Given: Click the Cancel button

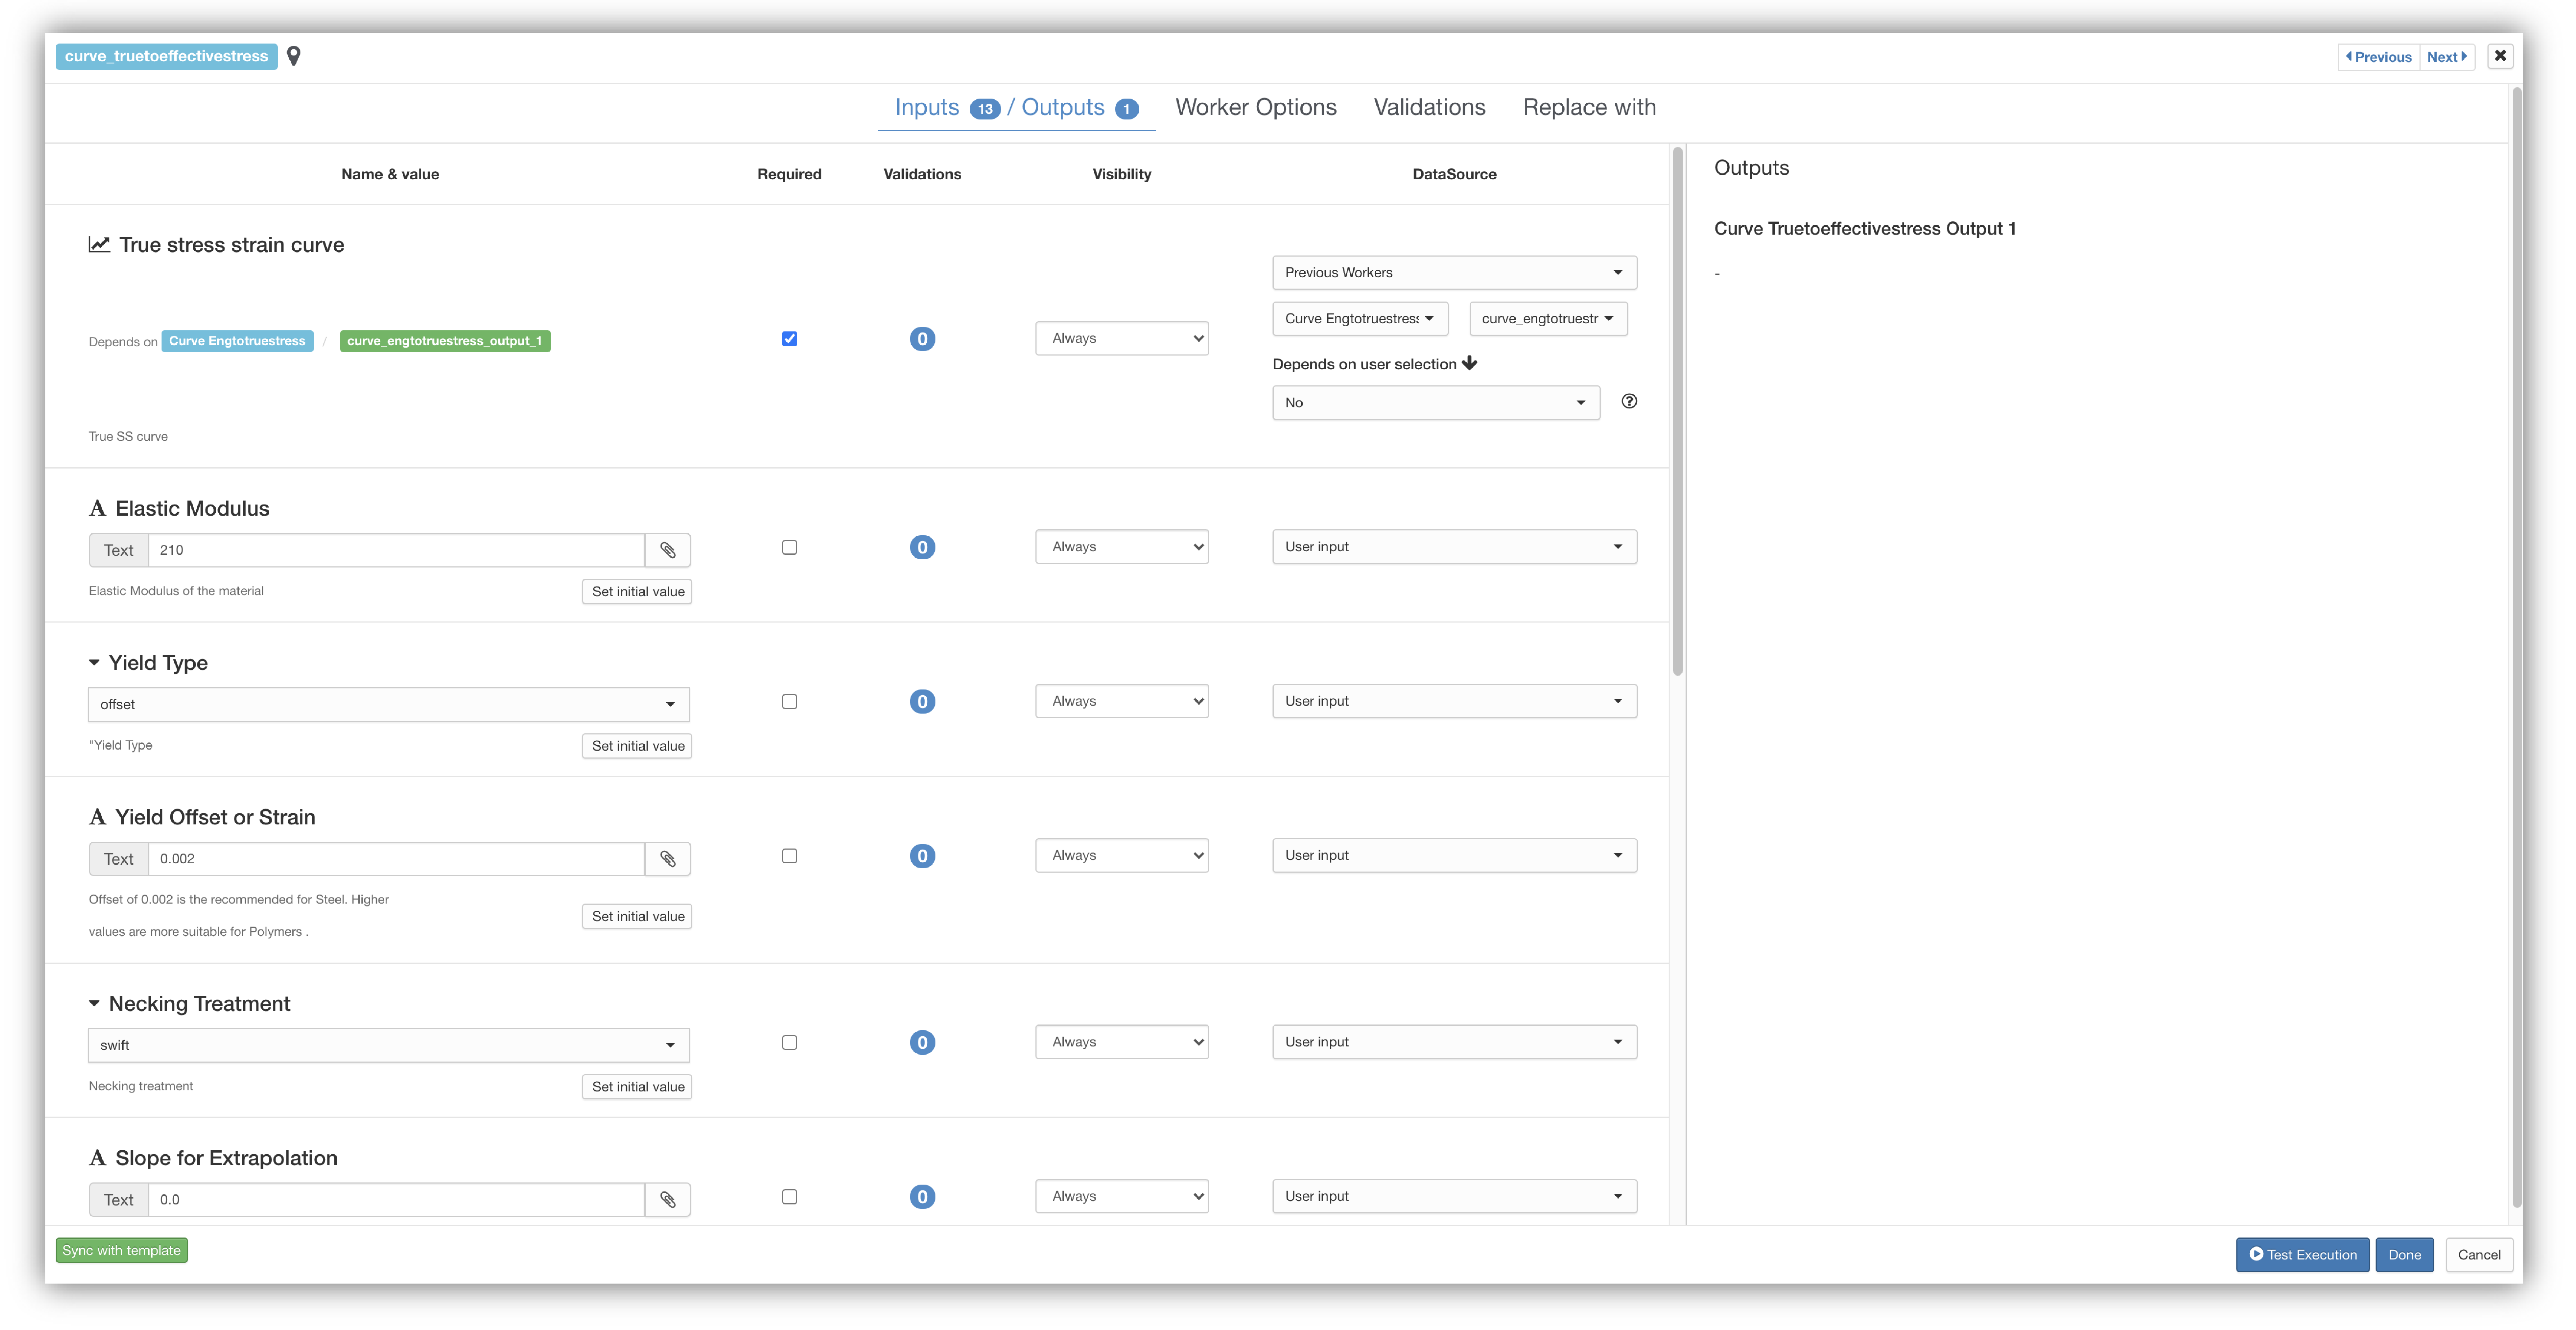Looking at the screenshot, I should [2478, 1255].
